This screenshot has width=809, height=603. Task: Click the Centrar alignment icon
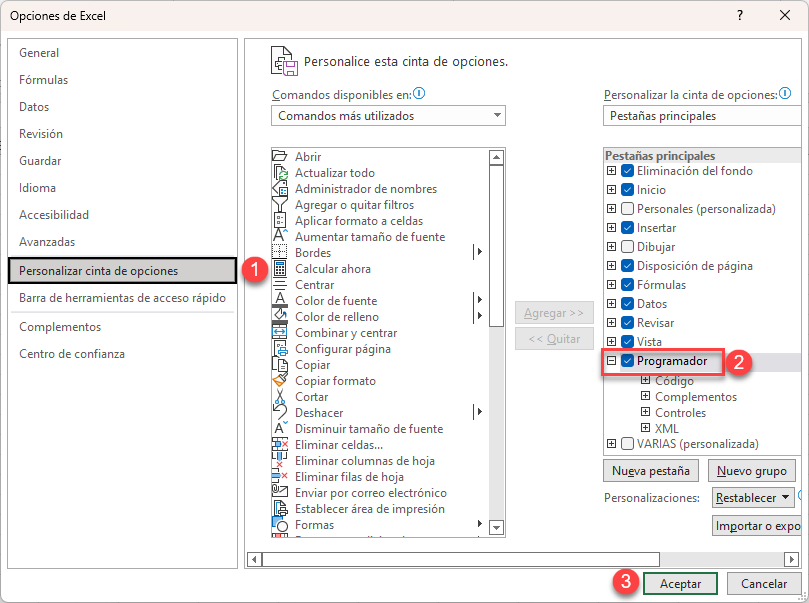pos(280,284)
